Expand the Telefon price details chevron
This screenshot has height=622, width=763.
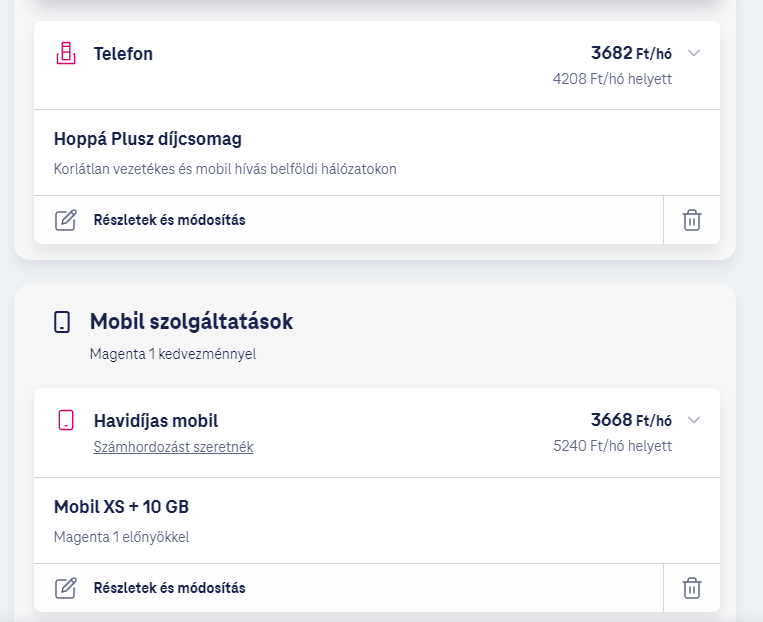(694, 53)
